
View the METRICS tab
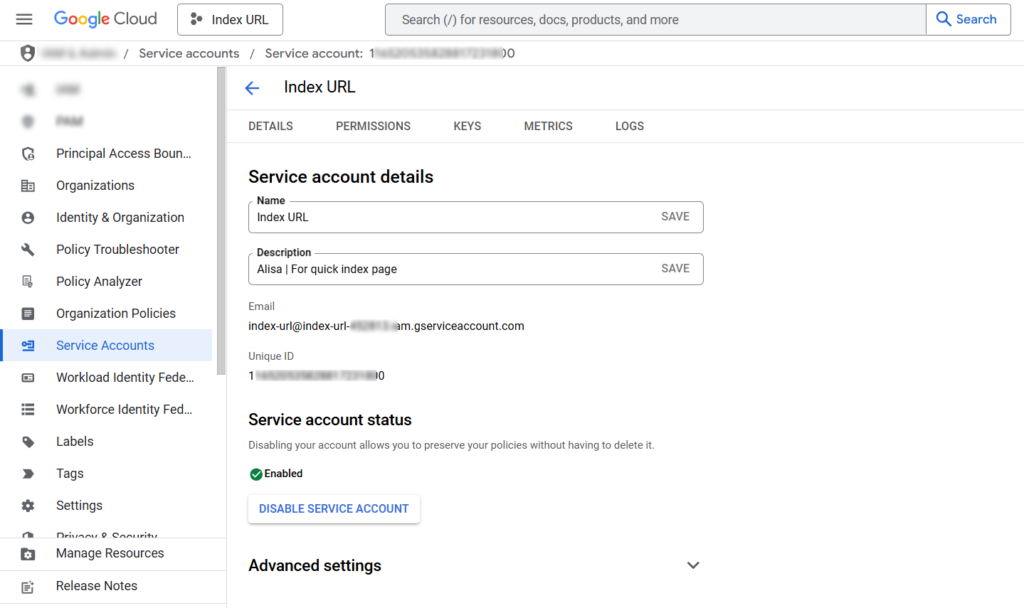[548, 126]
